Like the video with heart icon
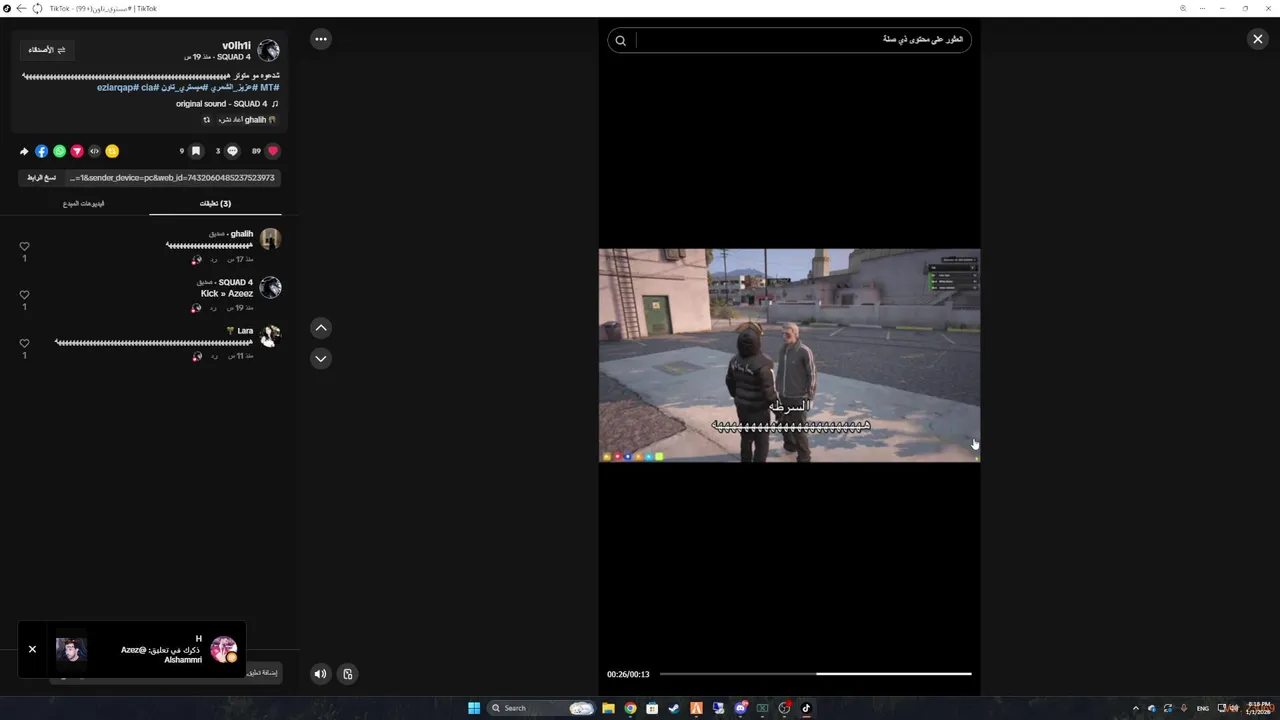This screenshot has width=1280, height=720. [x=273, y=151]
